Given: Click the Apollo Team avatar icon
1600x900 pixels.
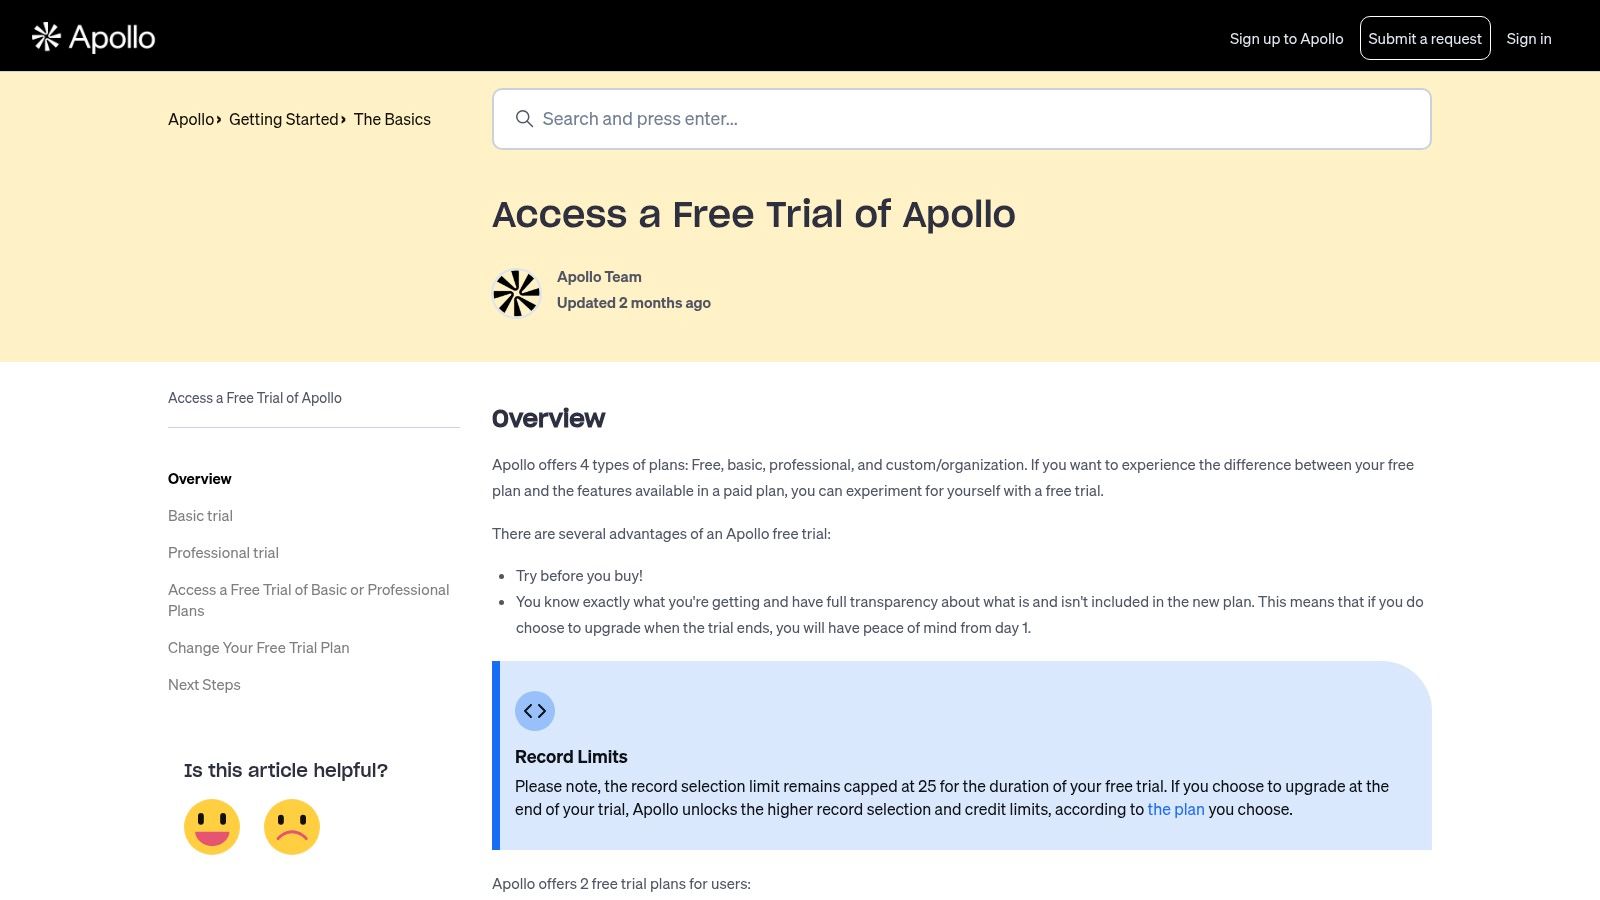Looking at the screenshot, I should [516, 293].
